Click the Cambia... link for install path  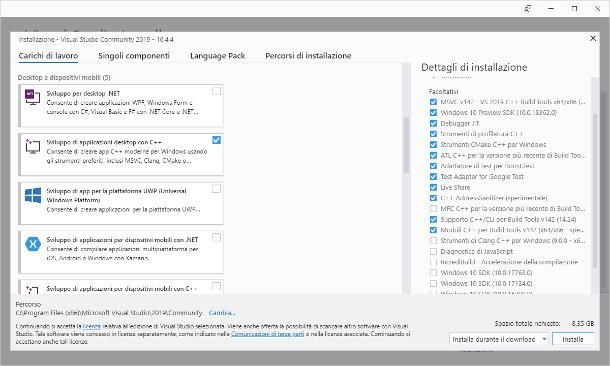pyautogui.click(x=222, y=313)
